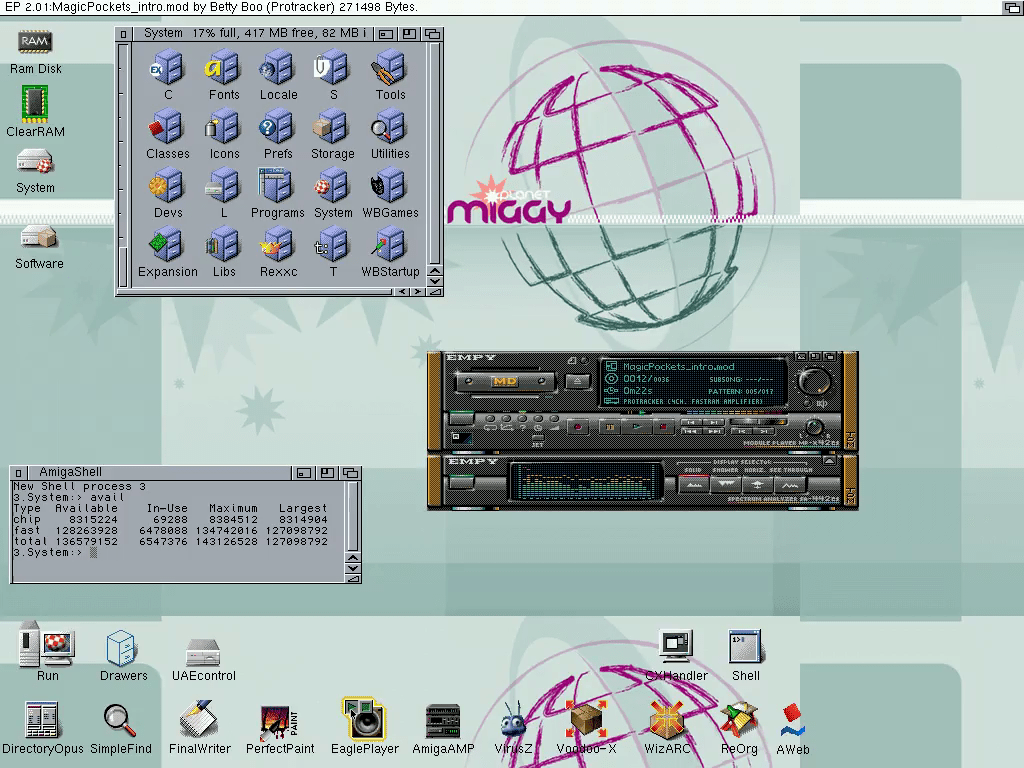Screen dimensions: 1024x768
Task: Click the Workbench screen depth gadget
Action: click(1012, 7)
